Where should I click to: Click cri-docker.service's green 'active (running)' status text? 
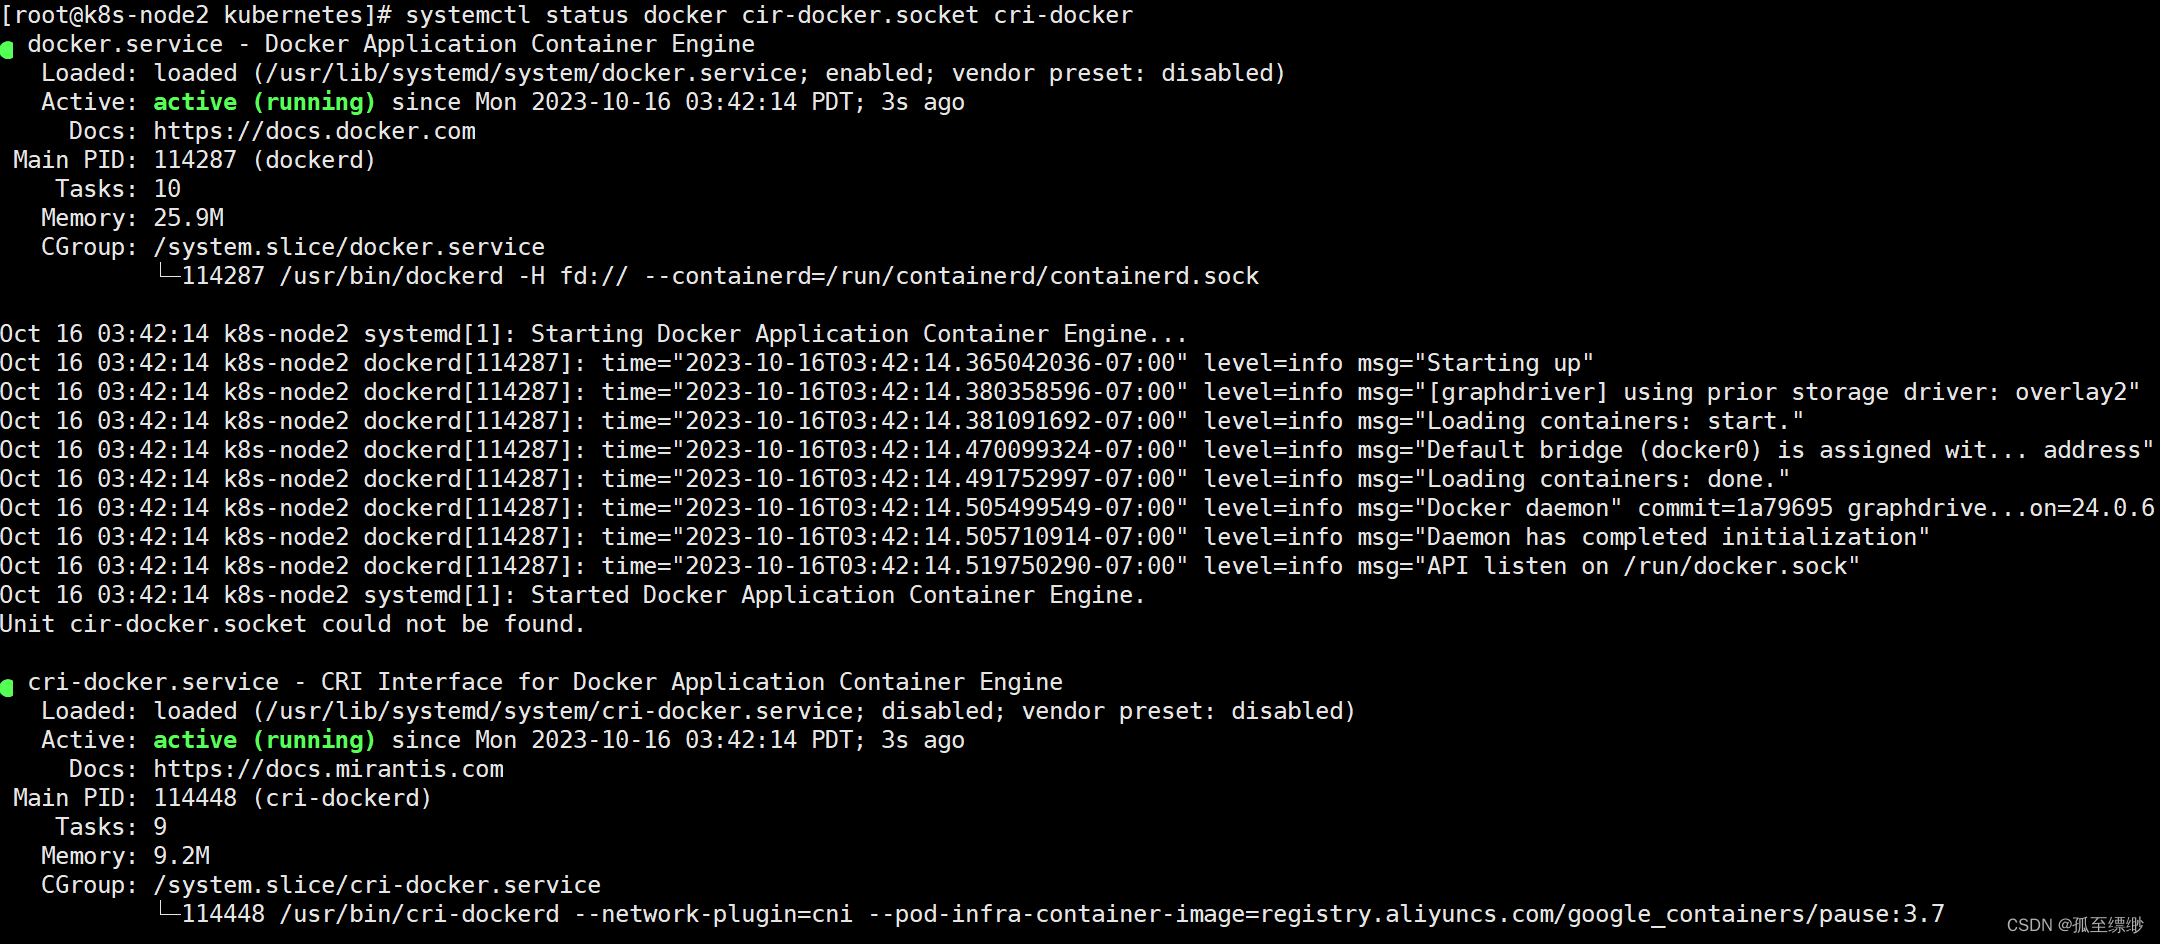click(x=264, y=740)
